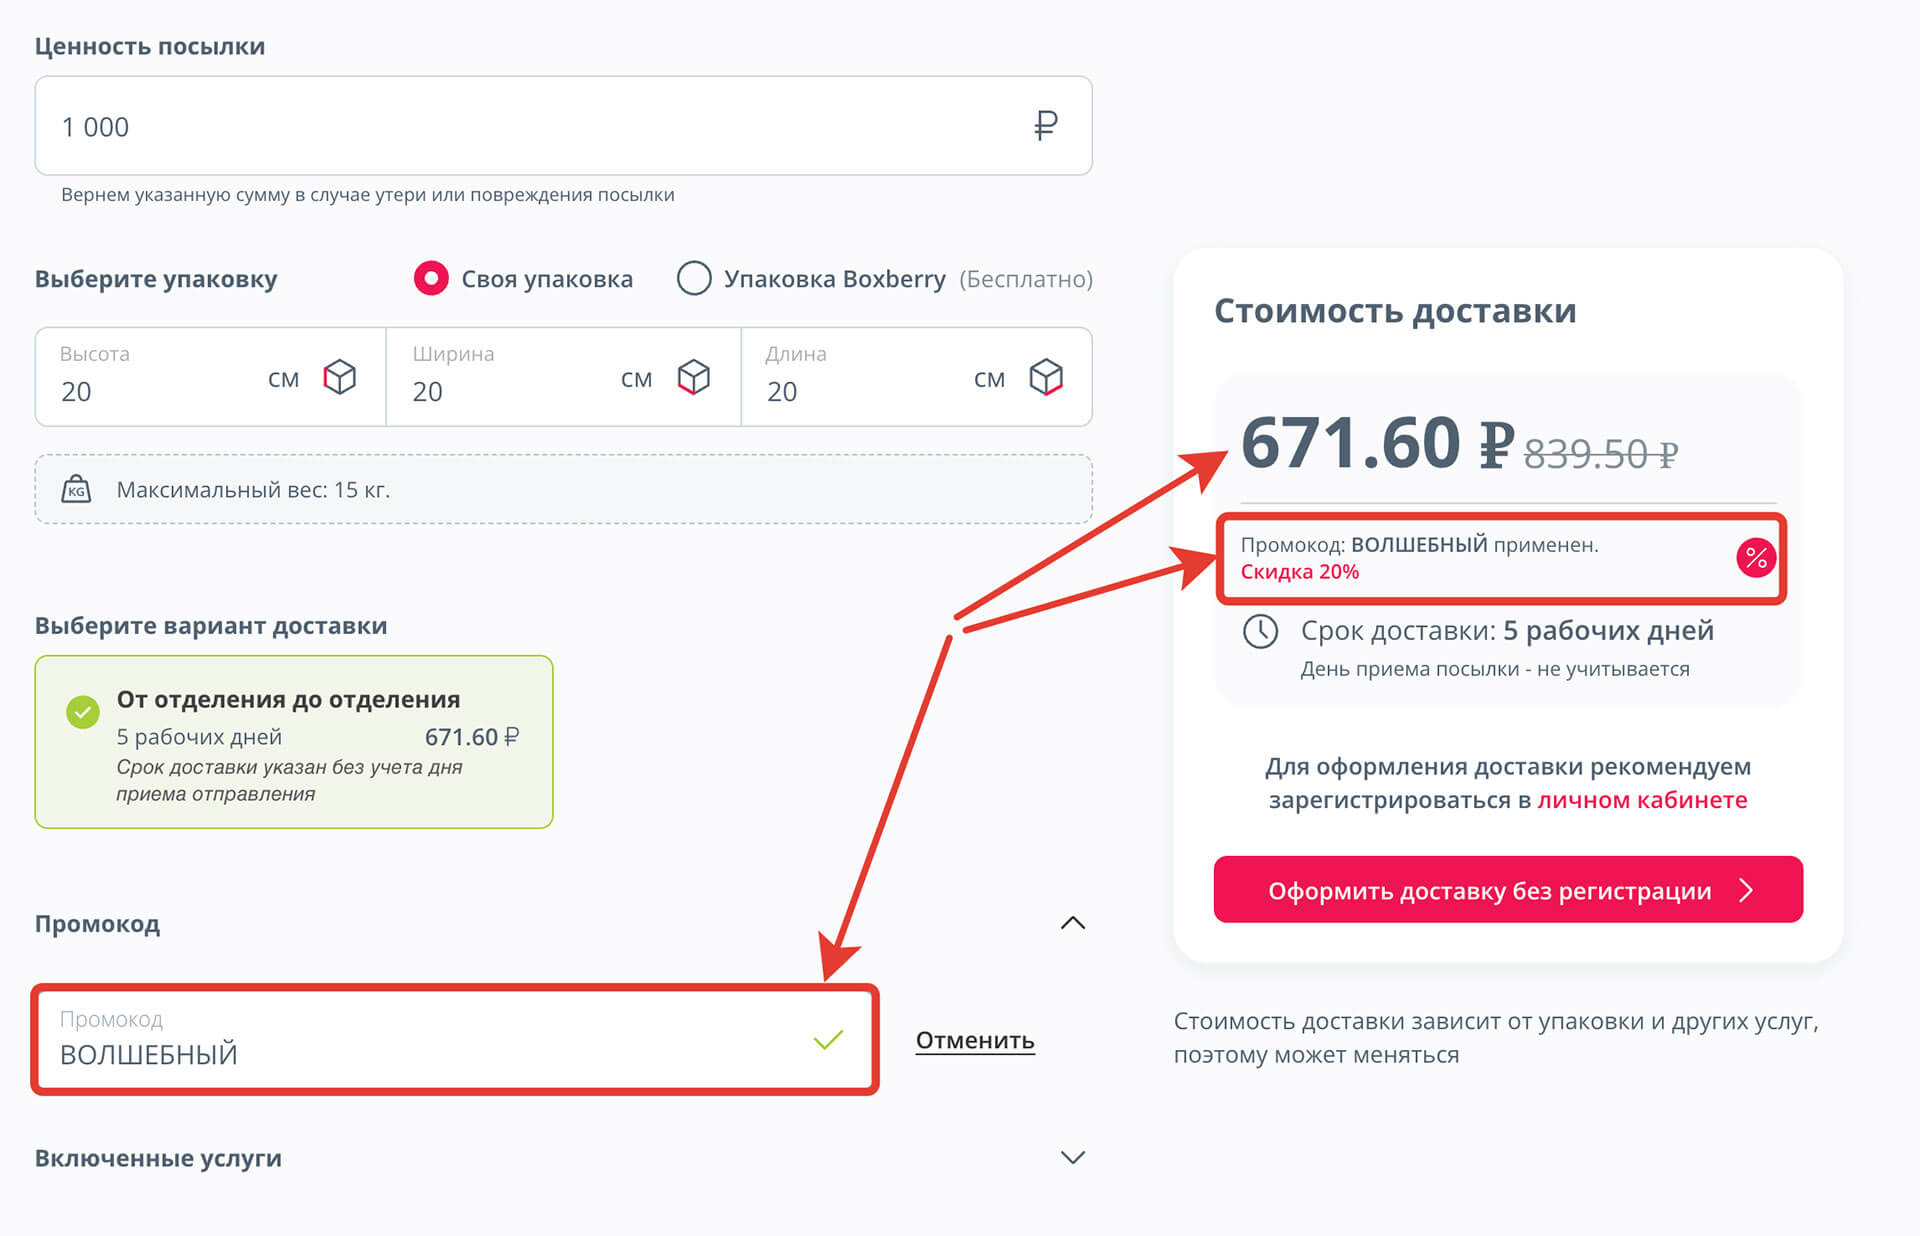Viewport: 1920px width, 1236px height.
Task: Click Оформить доставку без регистрации button
Action: 1507,890
